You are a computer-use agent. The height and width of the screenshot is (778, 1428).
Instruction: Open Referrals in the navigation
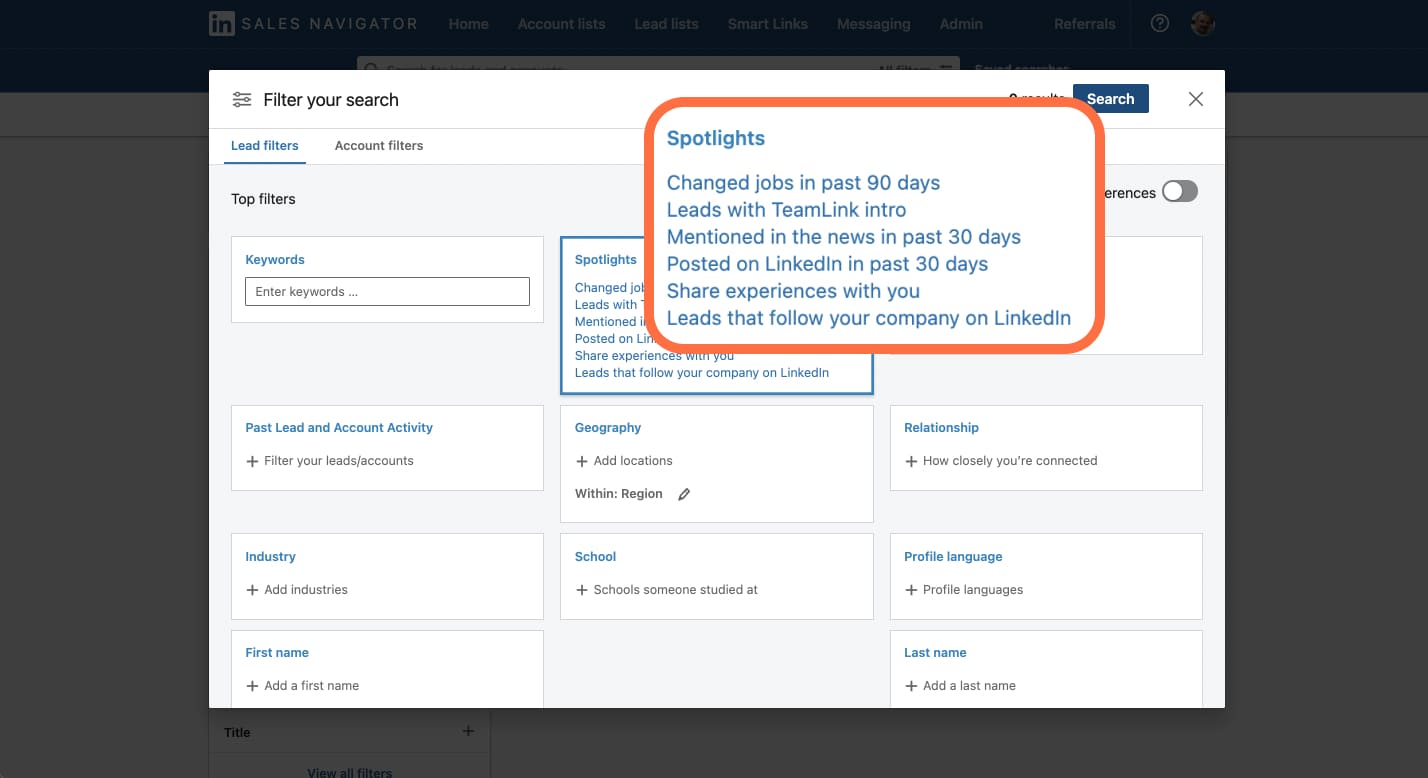tap(1084, 24)
